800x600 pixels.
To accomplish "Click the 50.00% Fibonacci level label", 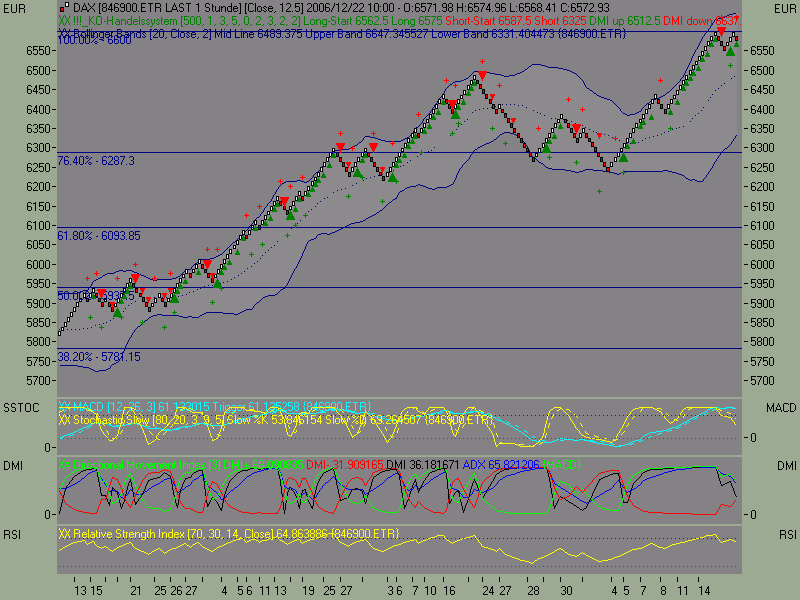I will [x=96, y=296].
